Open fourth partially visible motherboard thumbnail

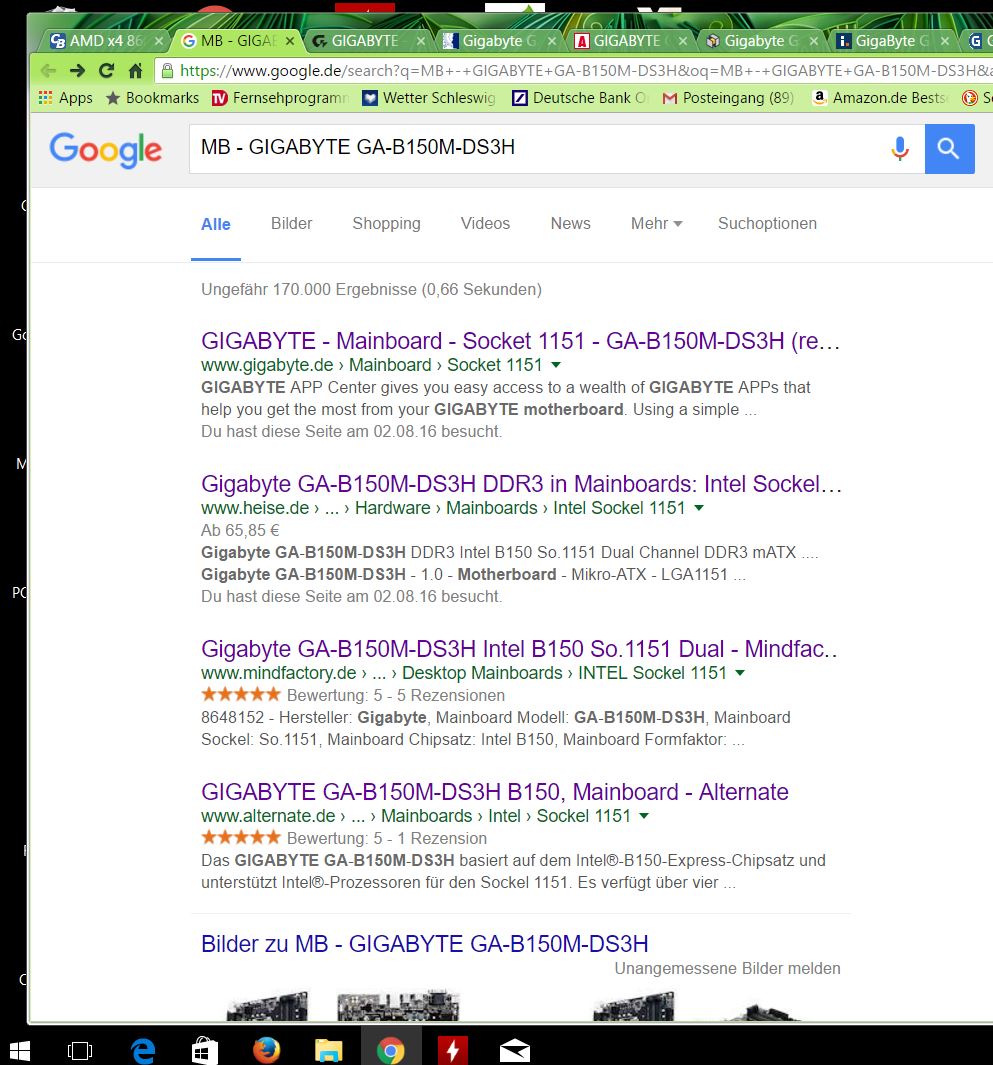(761, 1013)
